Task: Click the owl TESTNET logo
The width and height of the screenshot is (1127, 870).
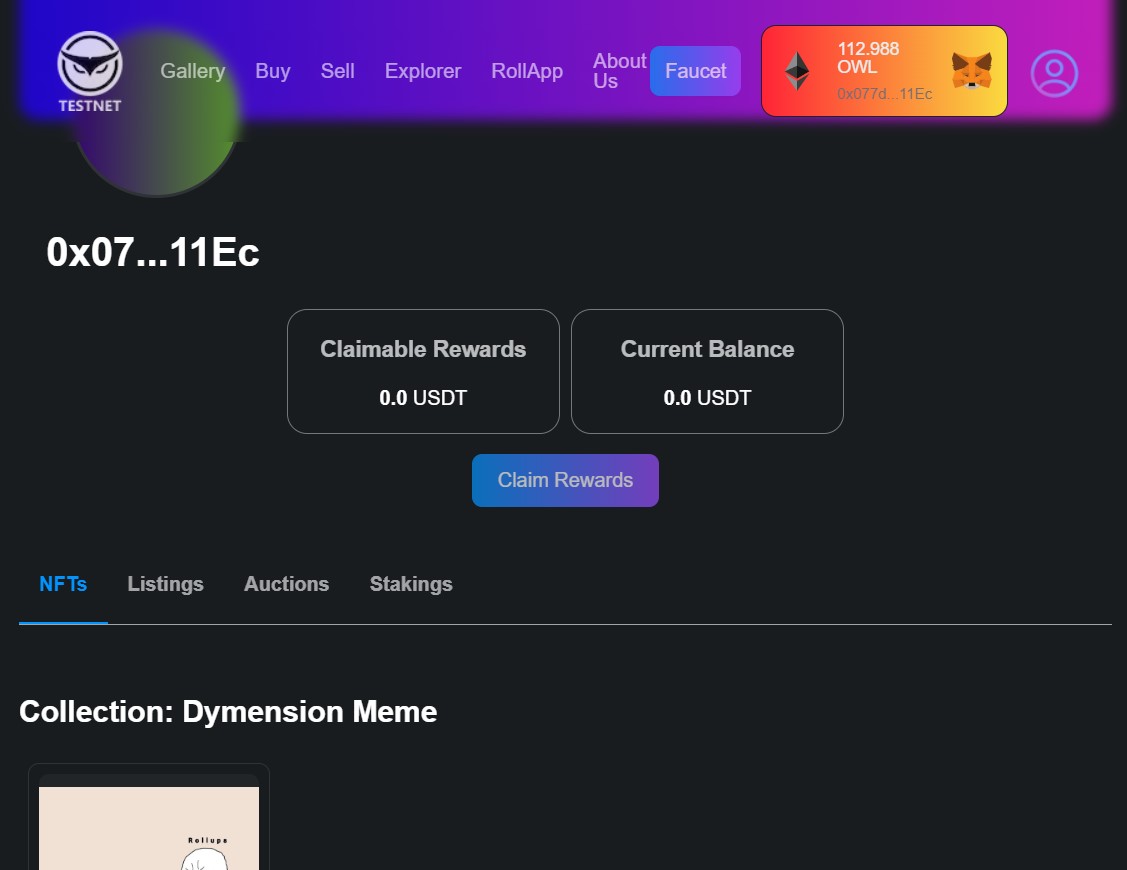Action: (89, 71)
